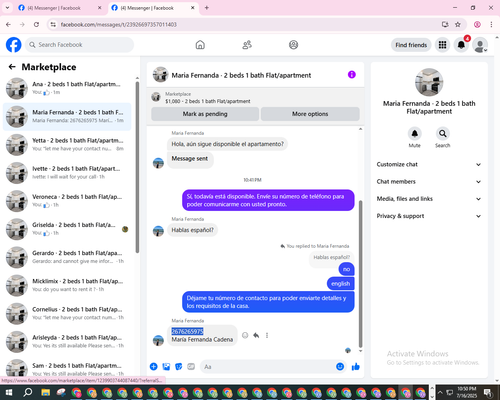React to the 2676265975 message
The height and width of the screenshot is (400, 500).
coord(245,335)
